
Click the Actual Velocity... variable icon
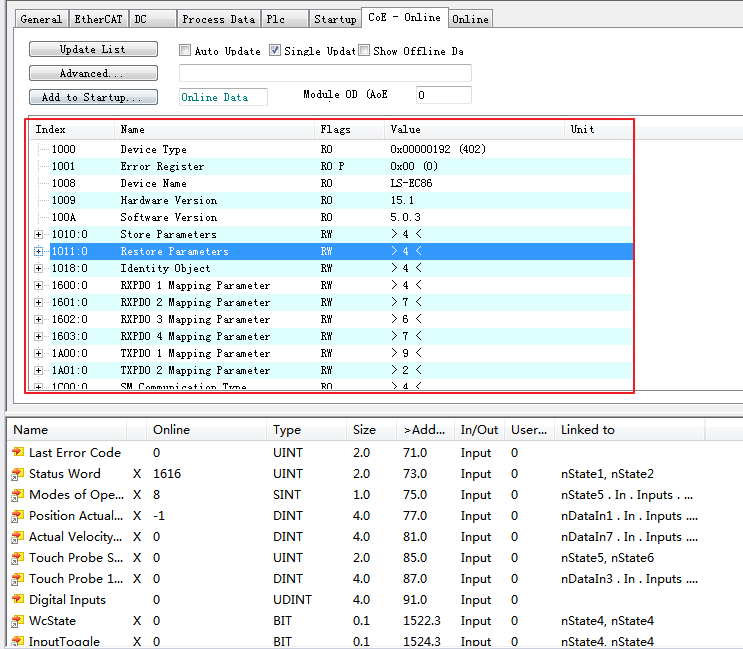pyautogui.click(x=18, y=537)
